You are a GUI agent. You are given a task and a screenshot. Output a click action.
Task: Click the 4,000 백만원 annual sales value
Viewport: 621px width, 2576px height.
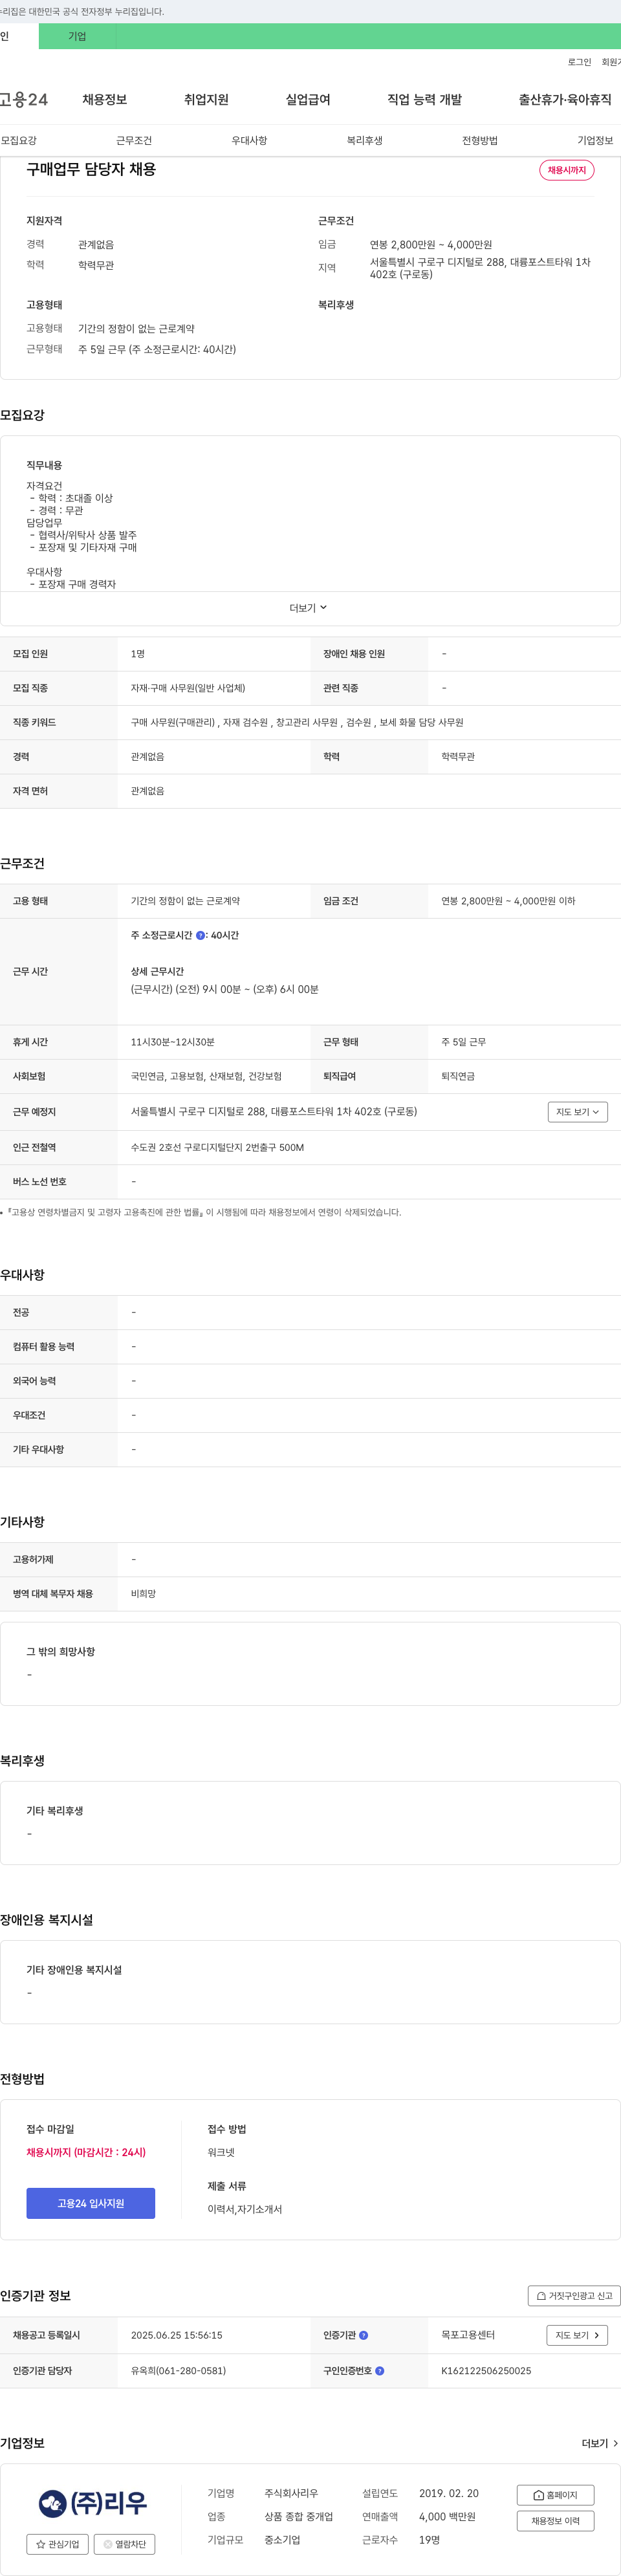tap(447, 2517)
